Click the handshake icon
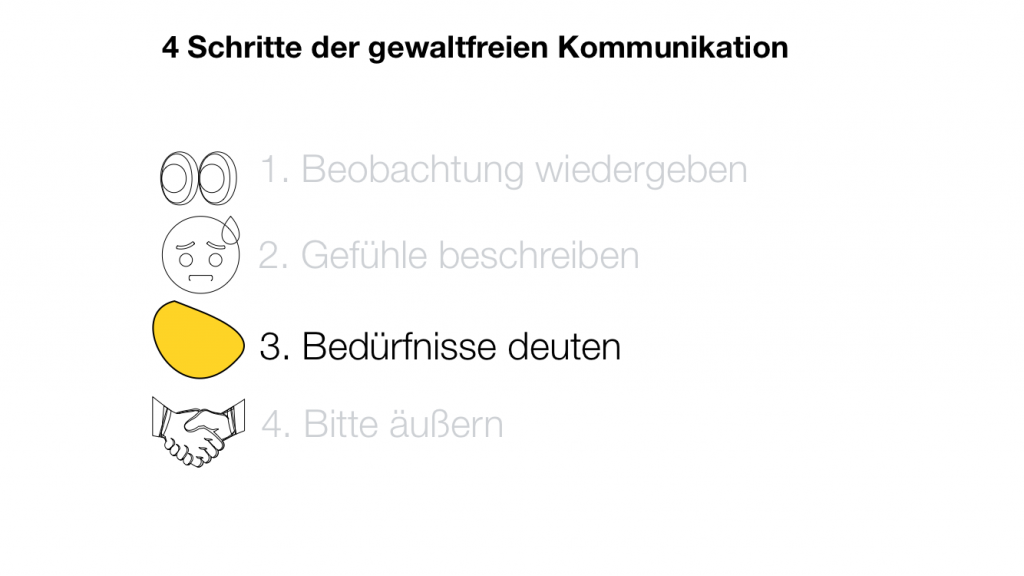 coord(199,428)
